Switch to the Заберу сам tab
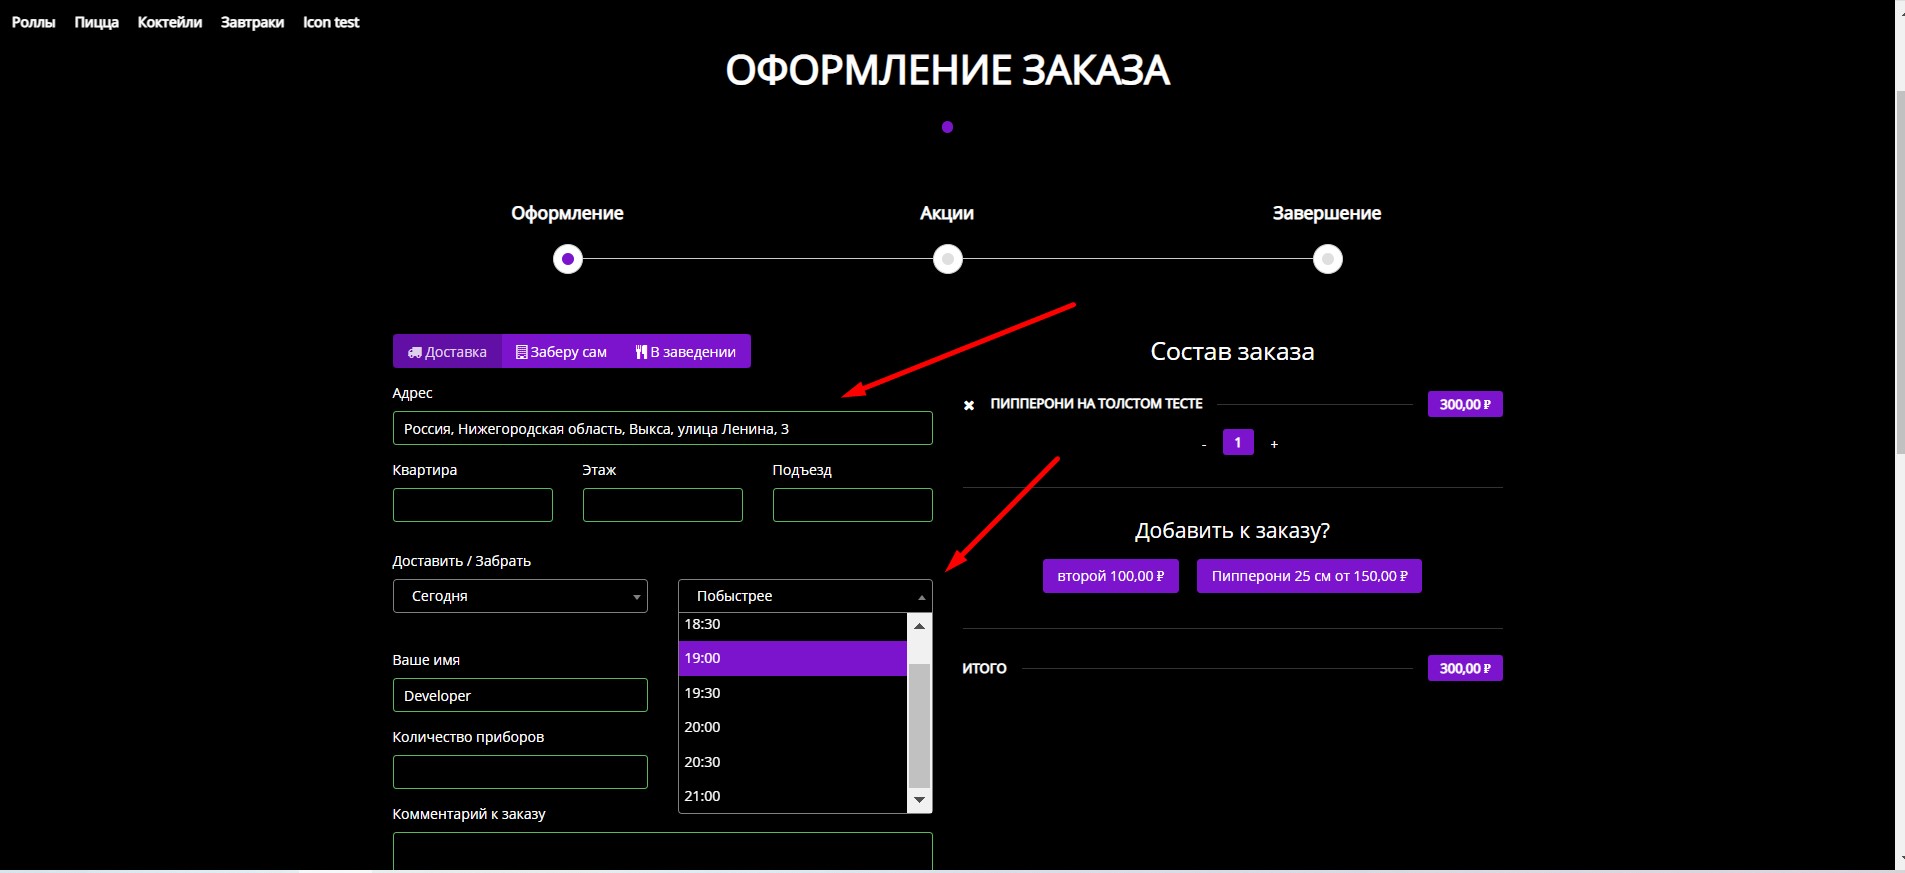Viewport: 1905px width, 873px height. (561, 351)
